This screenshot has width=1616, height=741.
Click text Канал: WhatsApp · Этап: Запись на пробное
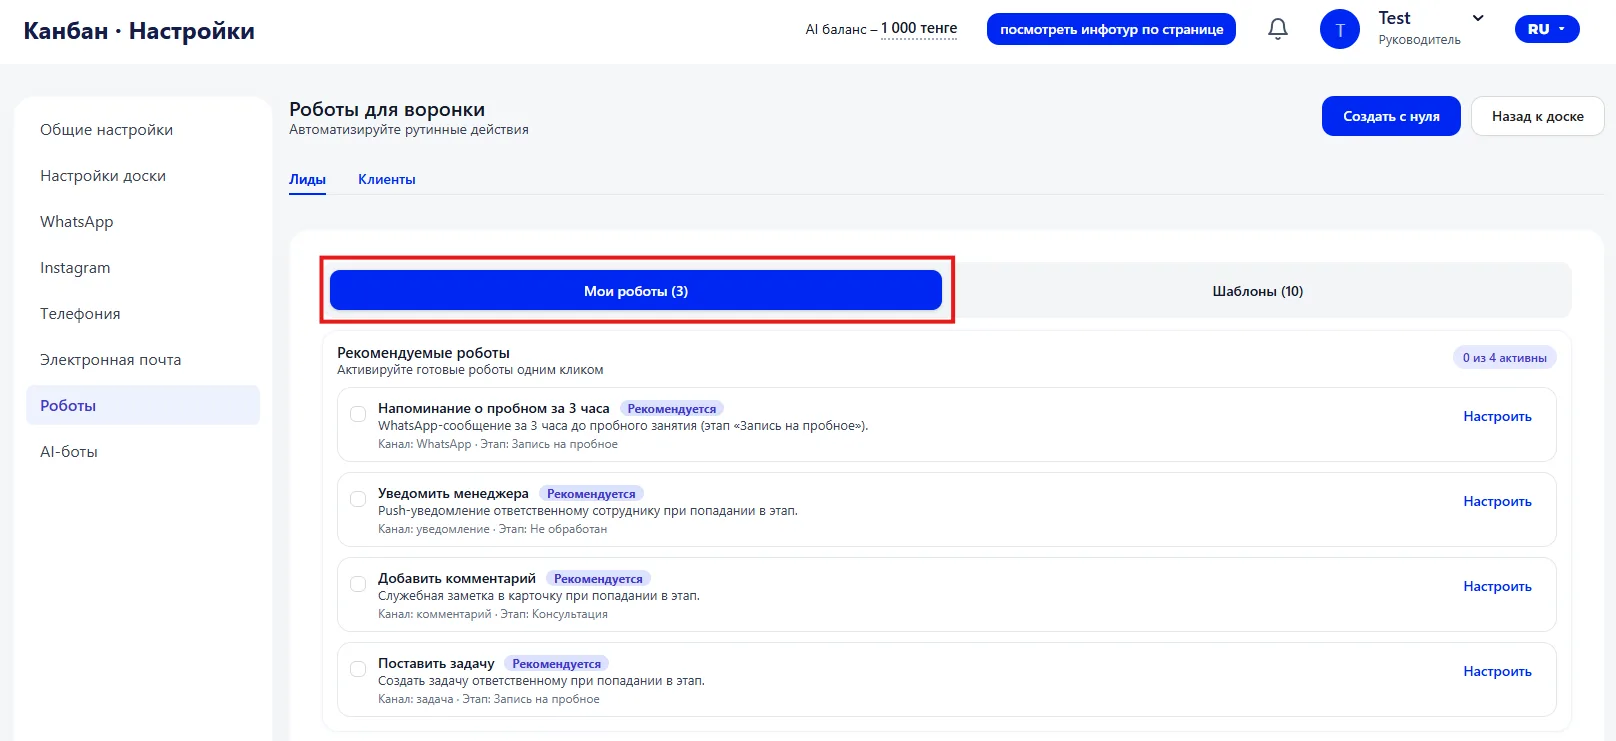pos(498,444)
